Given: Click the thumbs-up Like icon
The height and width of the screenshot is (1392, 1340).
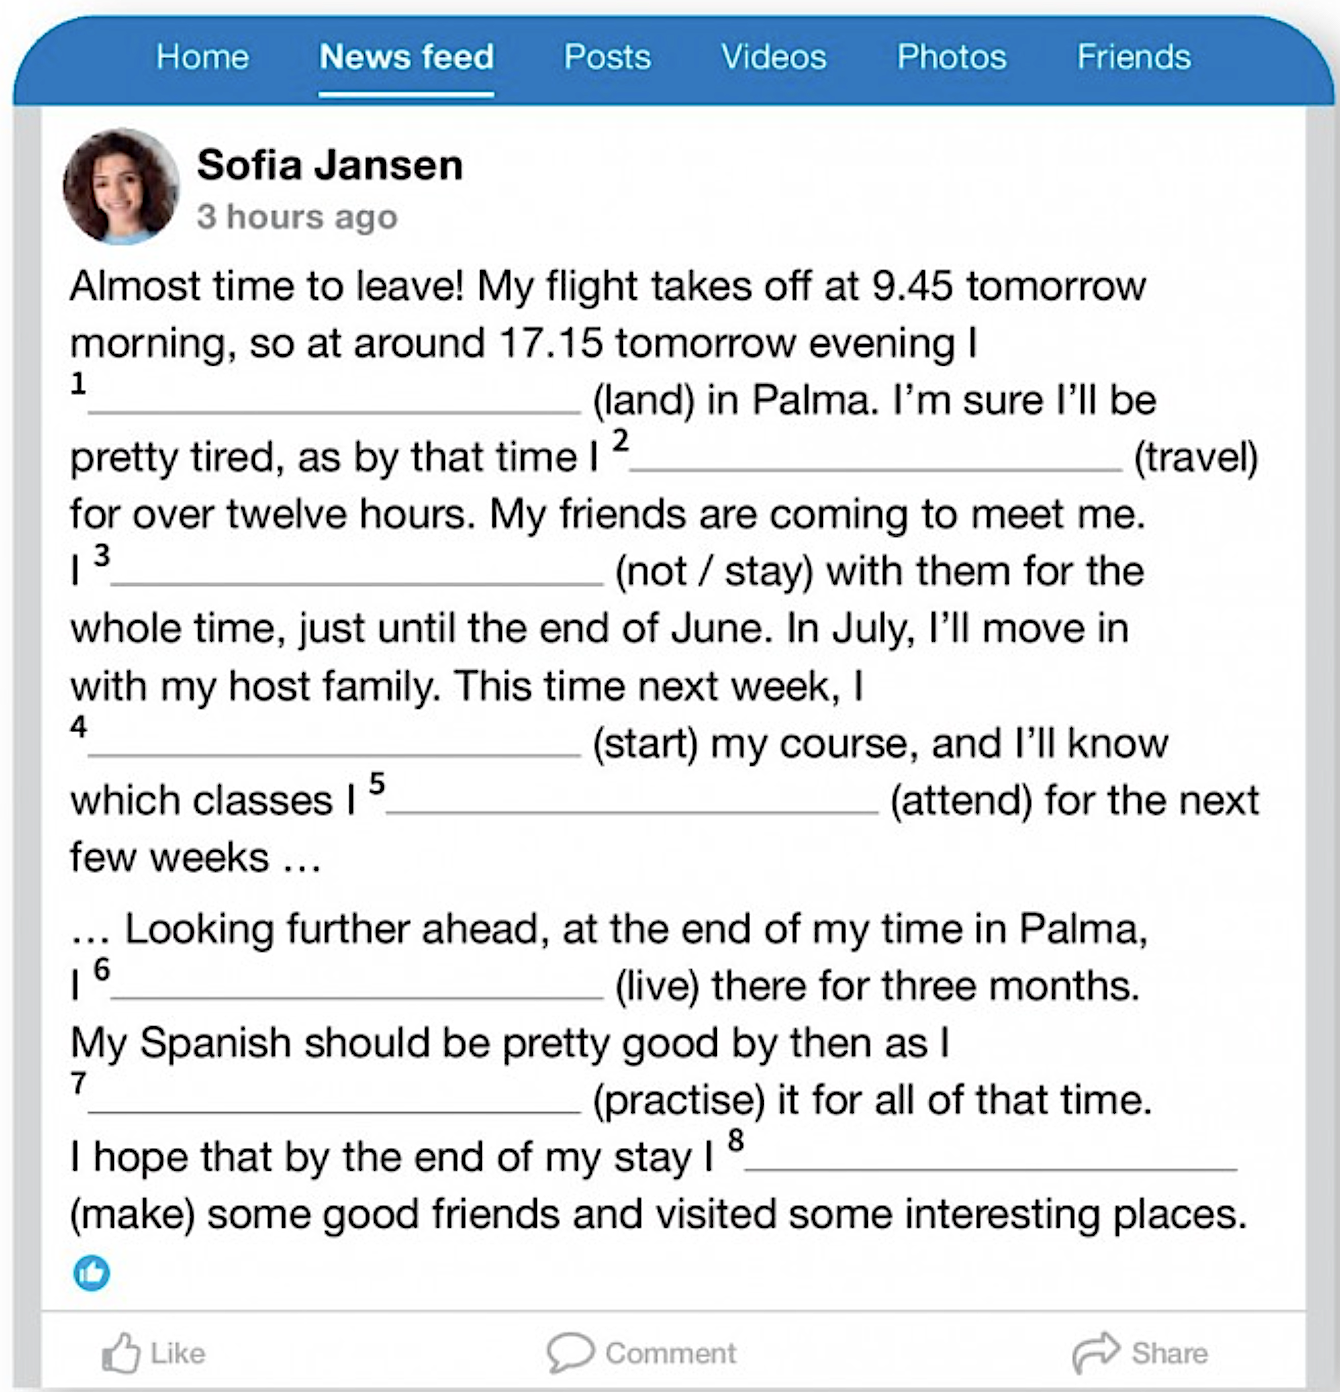Looking at the screenshot, I should tap(121, 1353).
